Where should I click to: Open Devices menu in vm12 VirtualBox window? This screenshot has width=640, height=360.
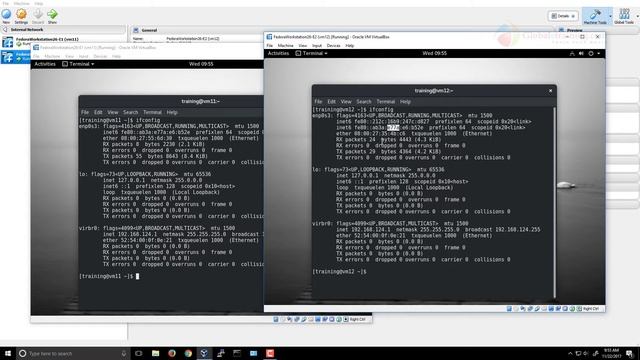333,46
